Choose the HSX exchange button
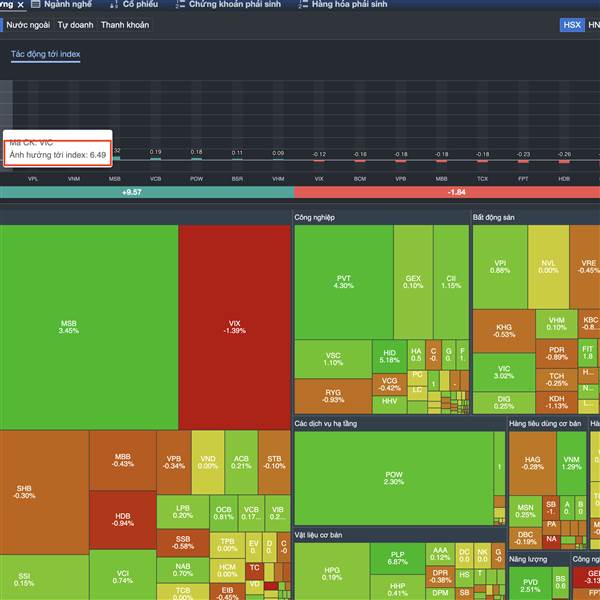This screenshot has height=600, width=600. 572,25
